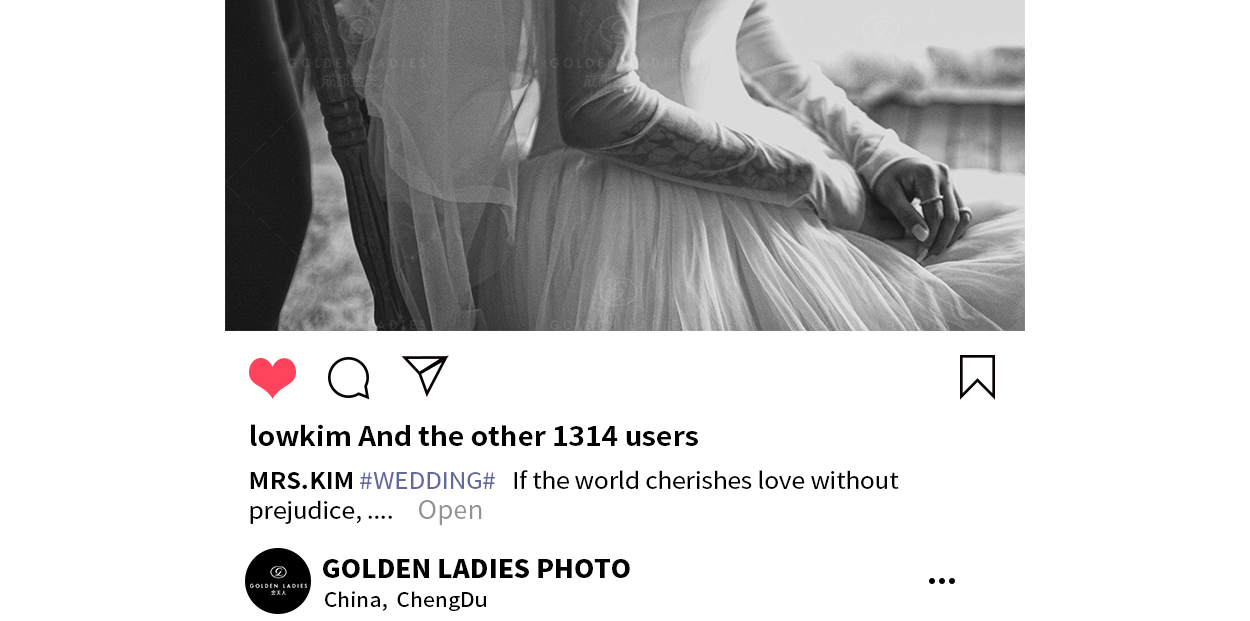The height and width of the screenshot is (621, 1250).
Task: Select the China, ChengDu location tag
Action: [x=406, y=600]
